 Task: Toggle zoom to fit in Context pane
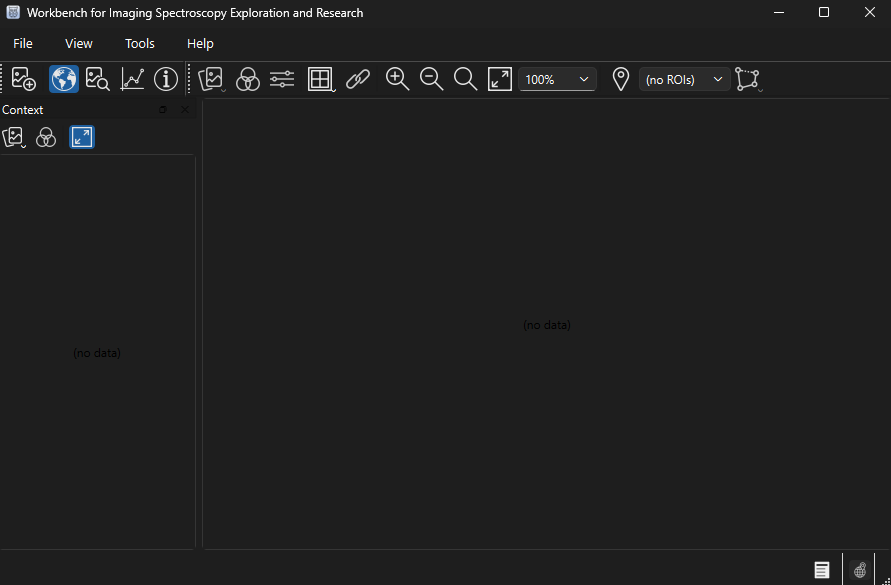point(82,137)
